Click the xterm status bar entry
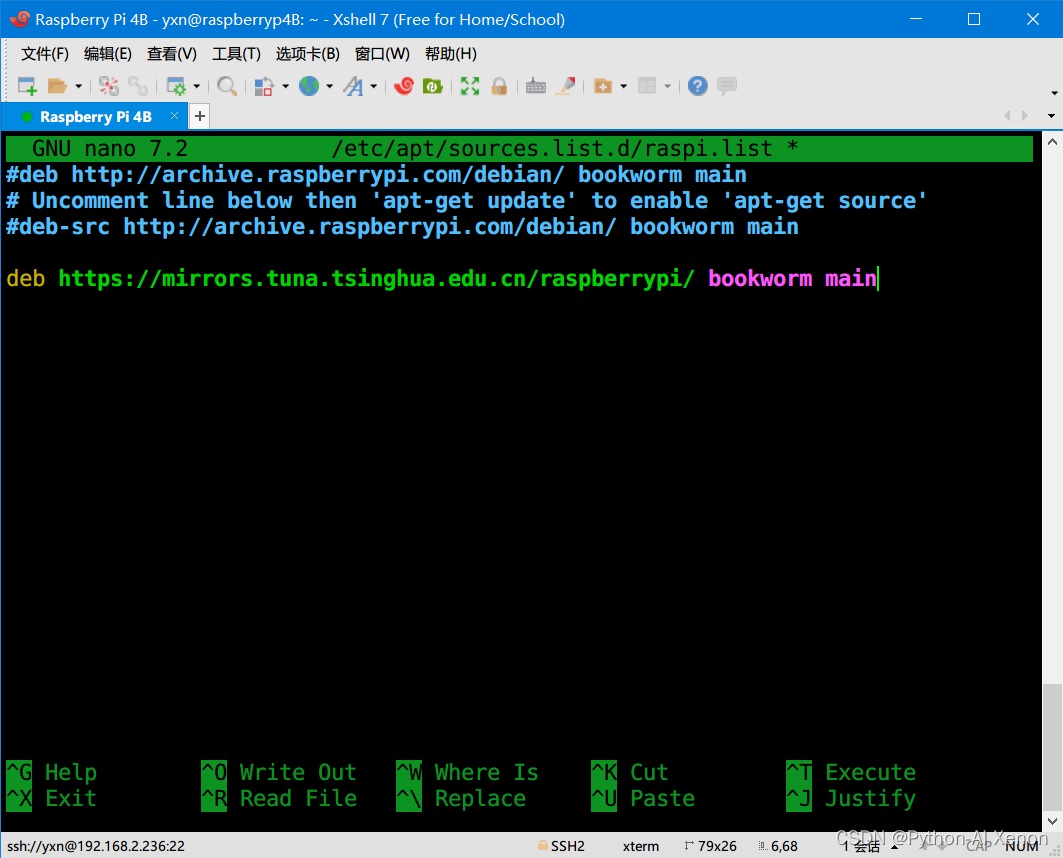This screenshot has height=858, width=1063. point(641,846)
